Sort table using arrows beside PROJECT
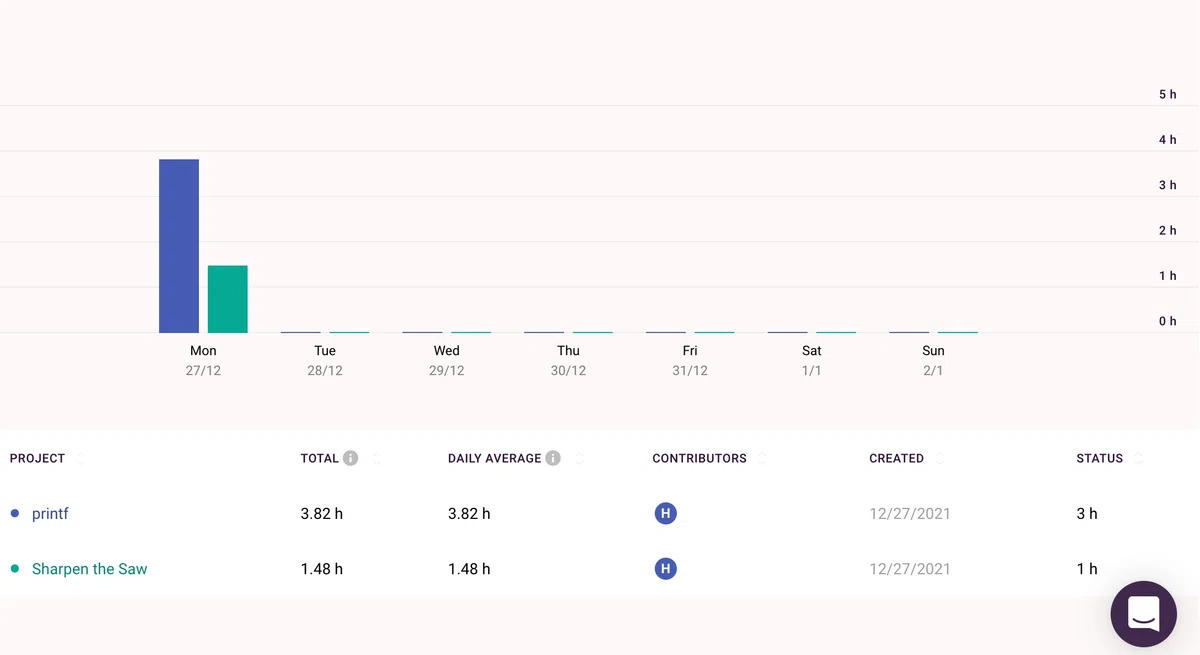Viewport: 1200px width, 655px height. pos(80,458)
